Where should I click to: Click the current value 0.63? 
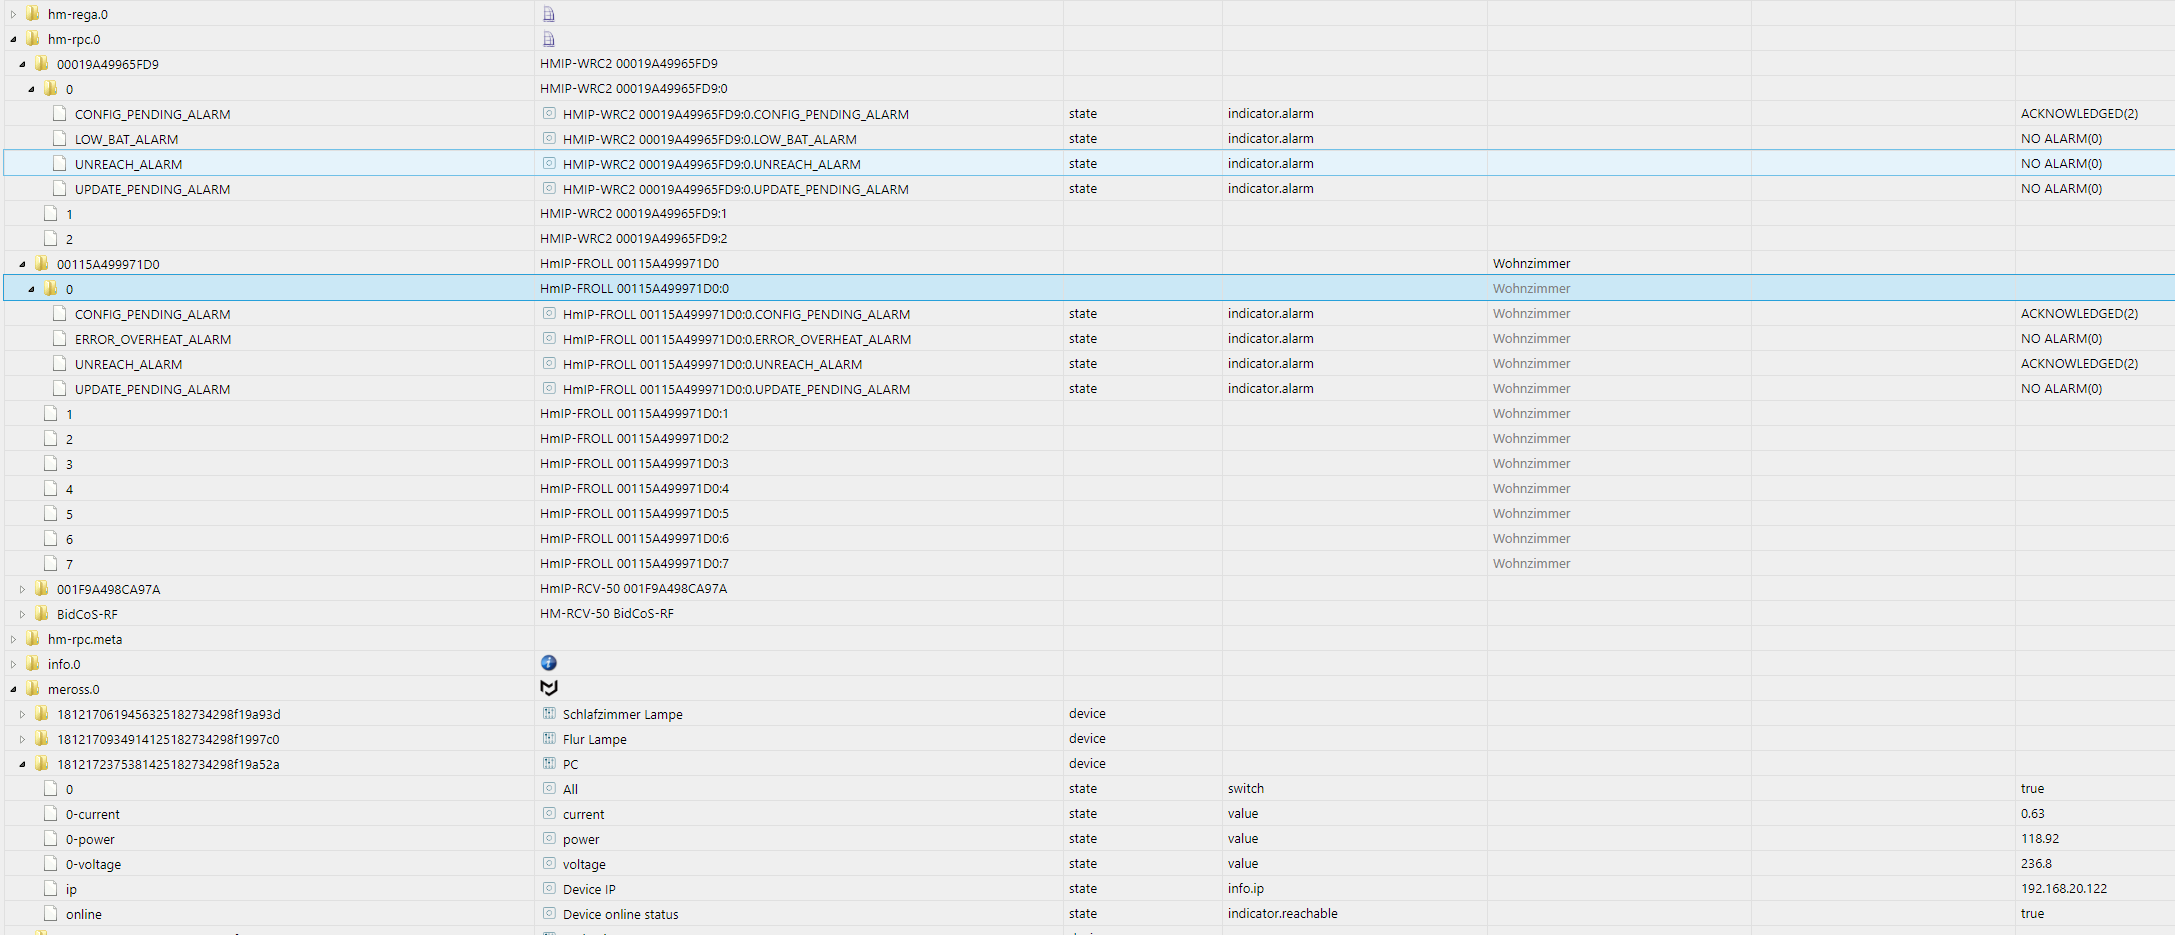coord(2033,813)
